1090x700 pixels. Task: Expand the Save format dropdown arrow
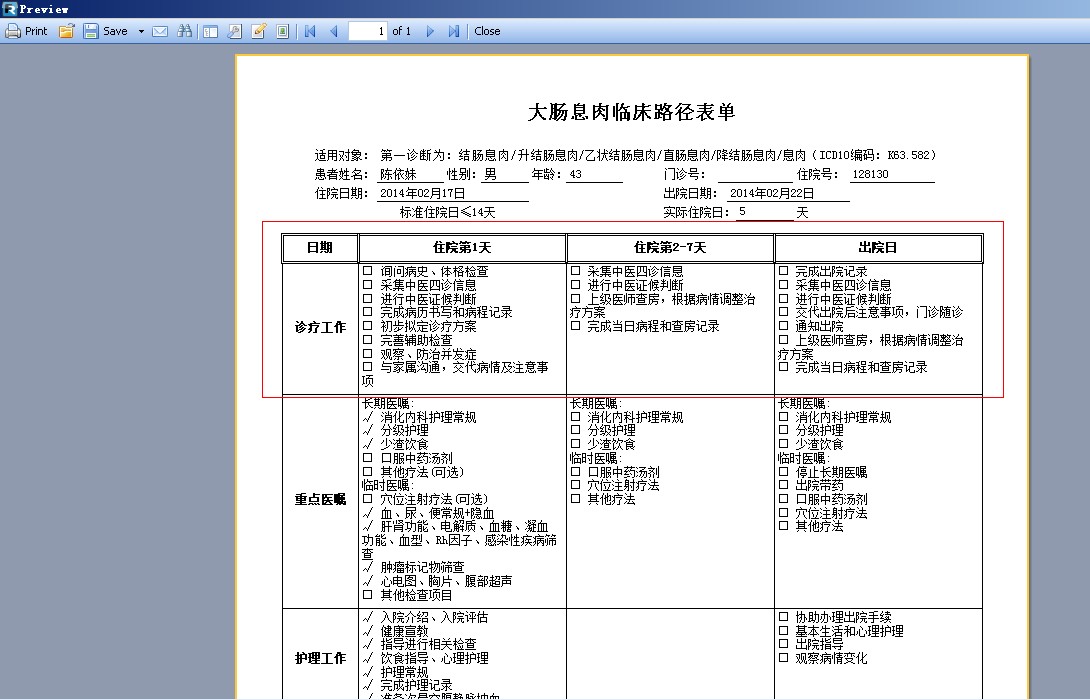[141, 31]
